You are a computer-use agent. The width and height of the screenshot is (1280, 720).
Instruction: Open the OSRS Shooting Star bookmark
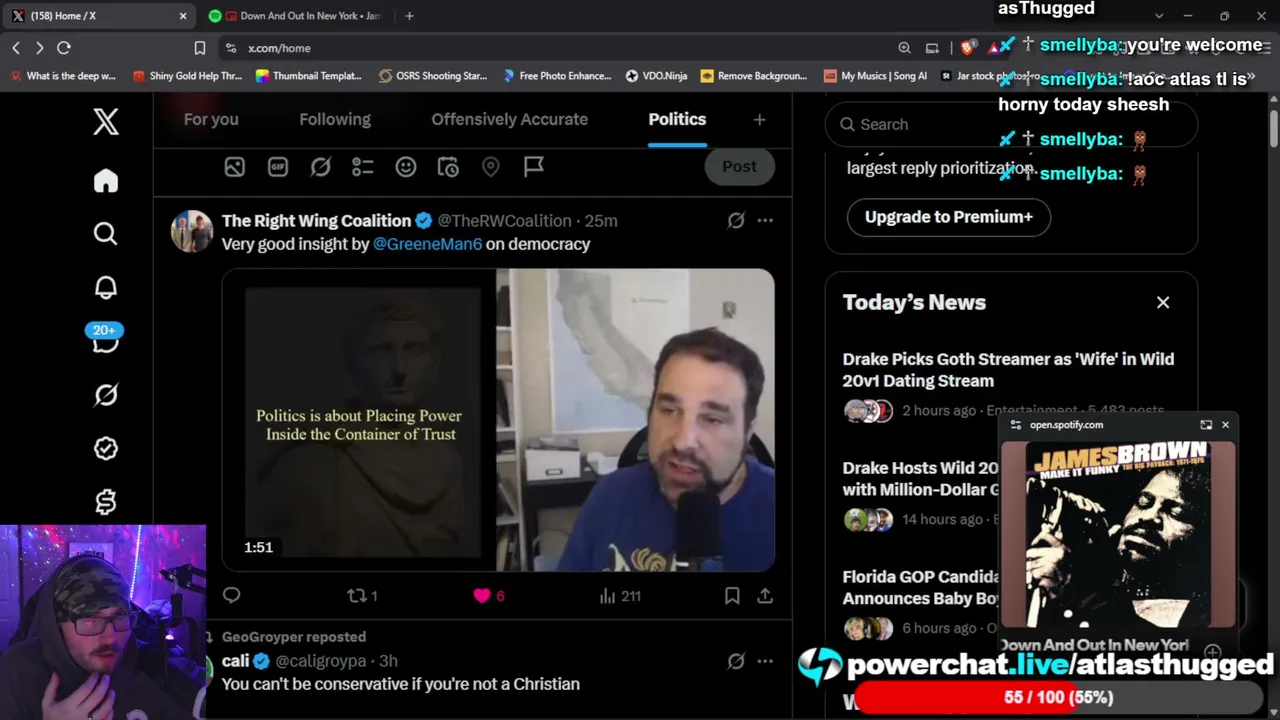[433, 76]
